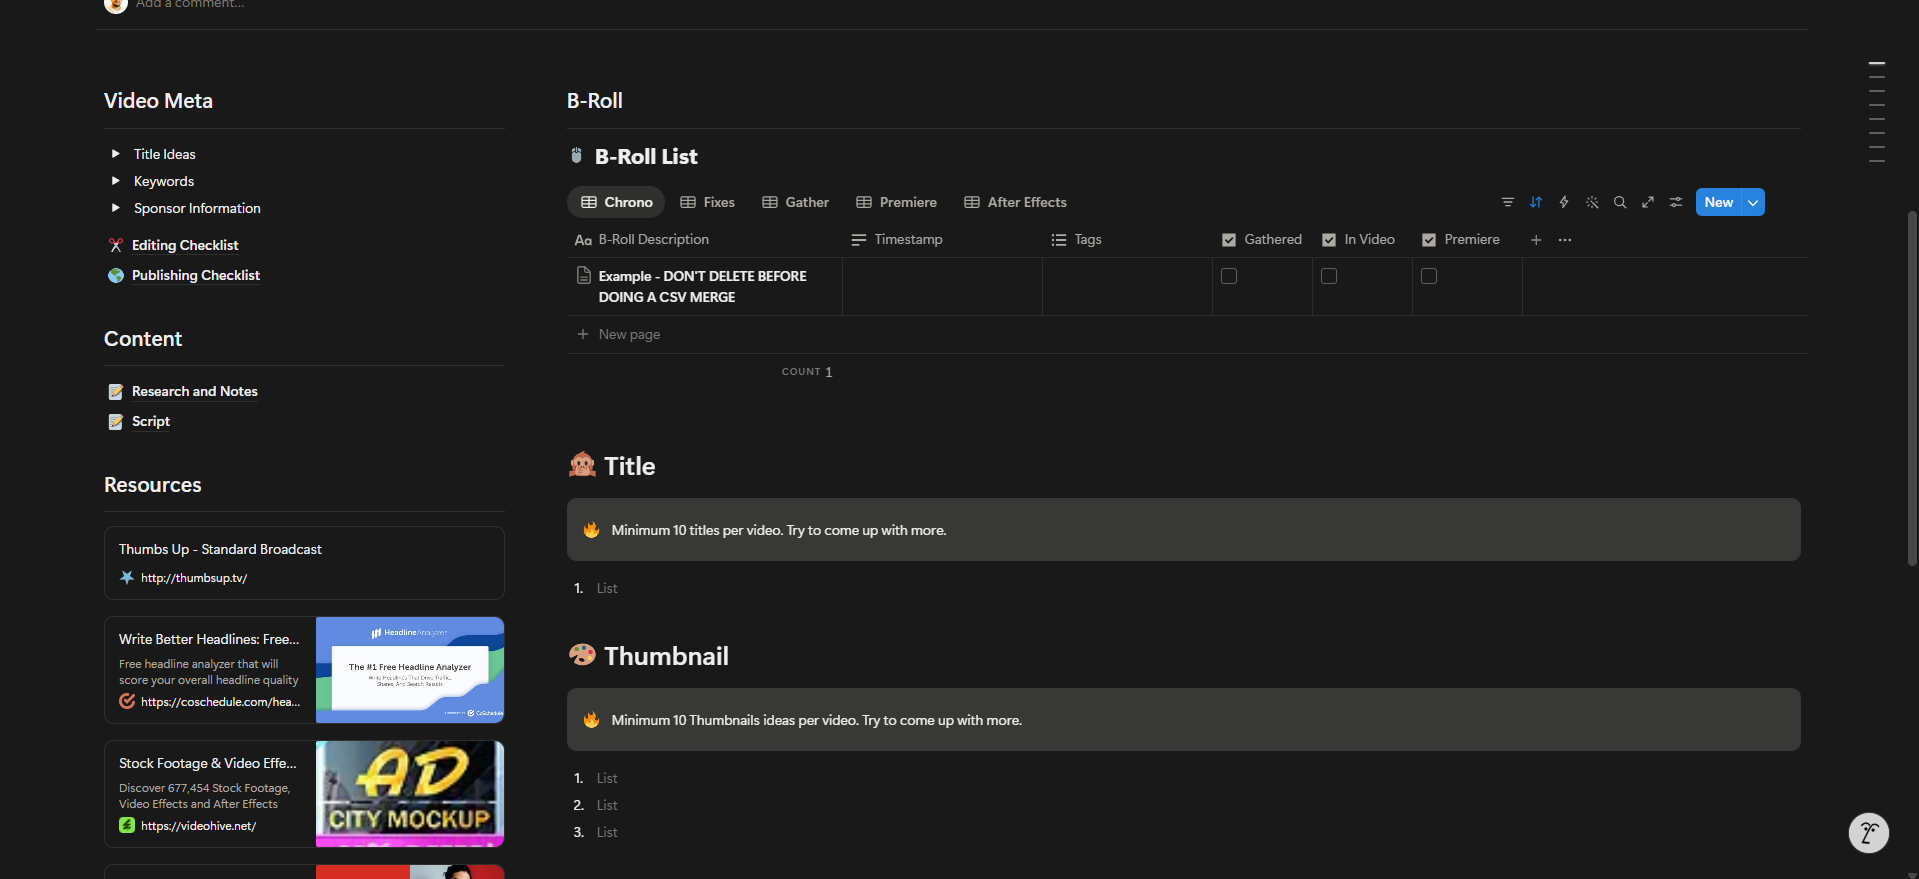Click the vertical page scrollbar
This screenshot has height=879, width=1919.
coord(1912,388)
